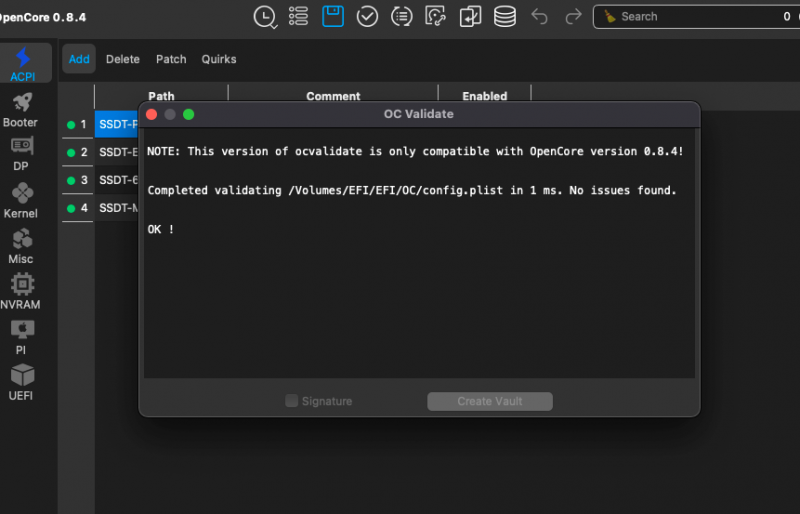Click the Path column header
The width and height of the screenshot is (800, 514).
[161, 96]
